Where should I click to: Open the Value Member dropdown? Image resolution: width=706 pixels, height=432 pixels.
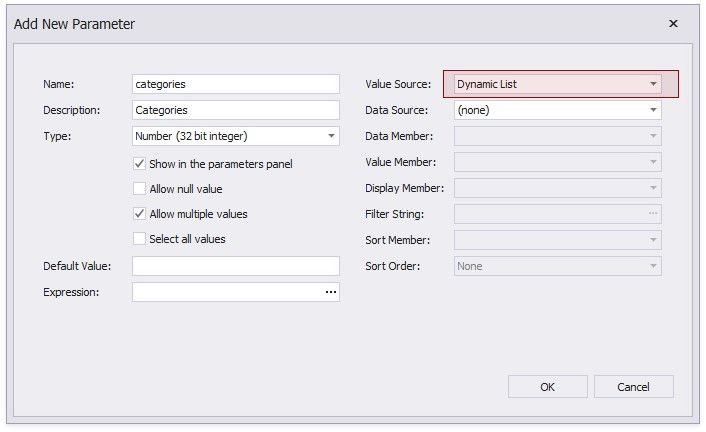653,162
